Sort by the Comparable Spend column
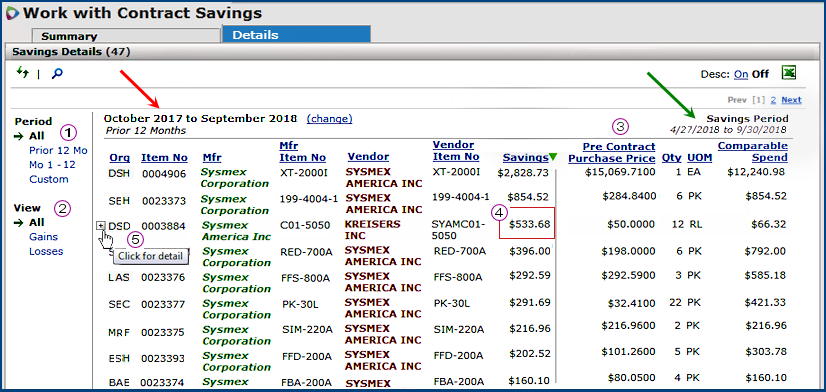This screenshot has width=826, height=392. tap(753, 151)
